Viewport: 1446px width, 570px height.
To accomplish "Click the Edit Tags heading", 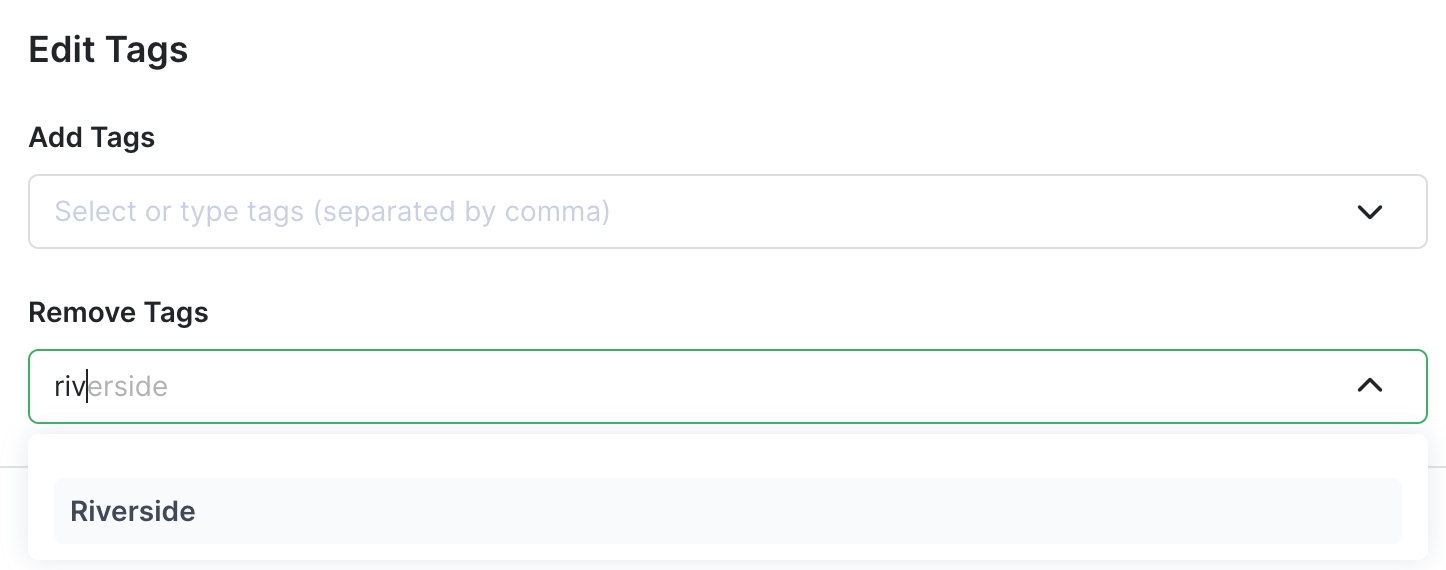I will point(108,49).
